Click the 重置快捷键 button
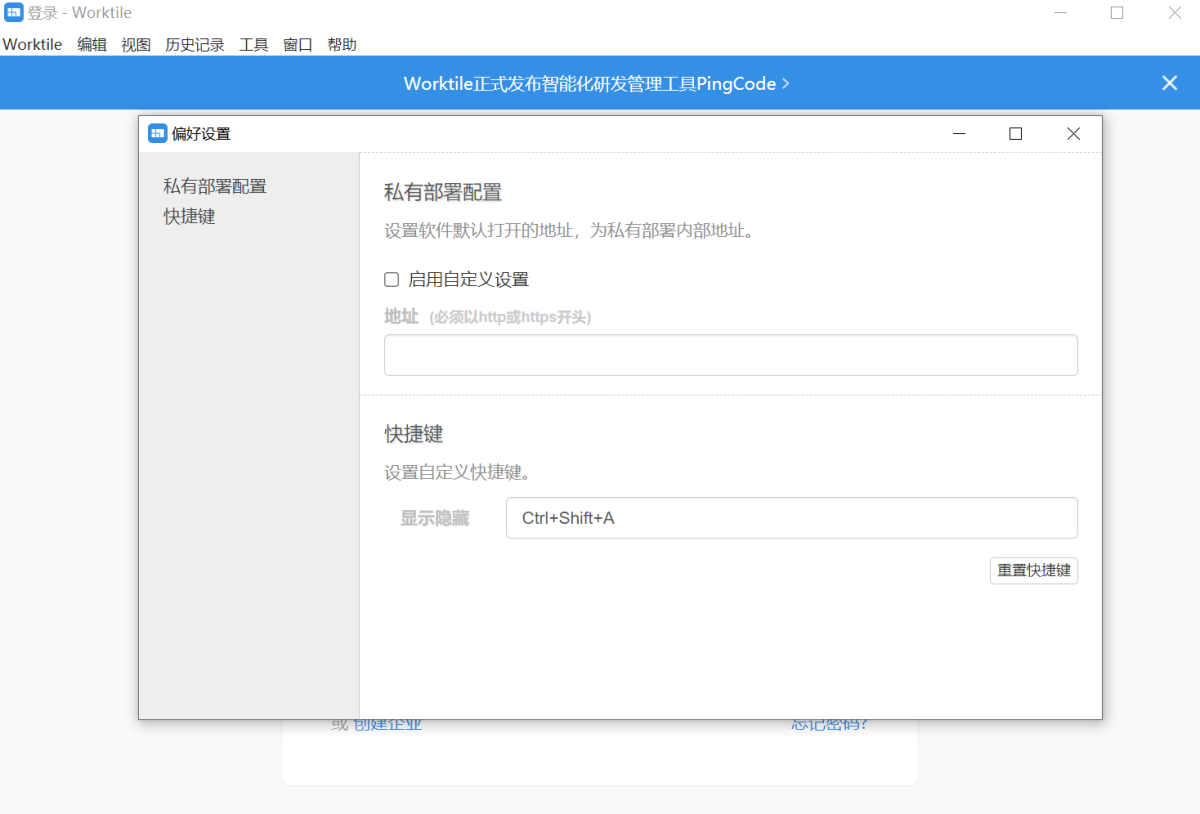The width and height of the screenshot is (1200, 814). click(x=1034, y=570)
